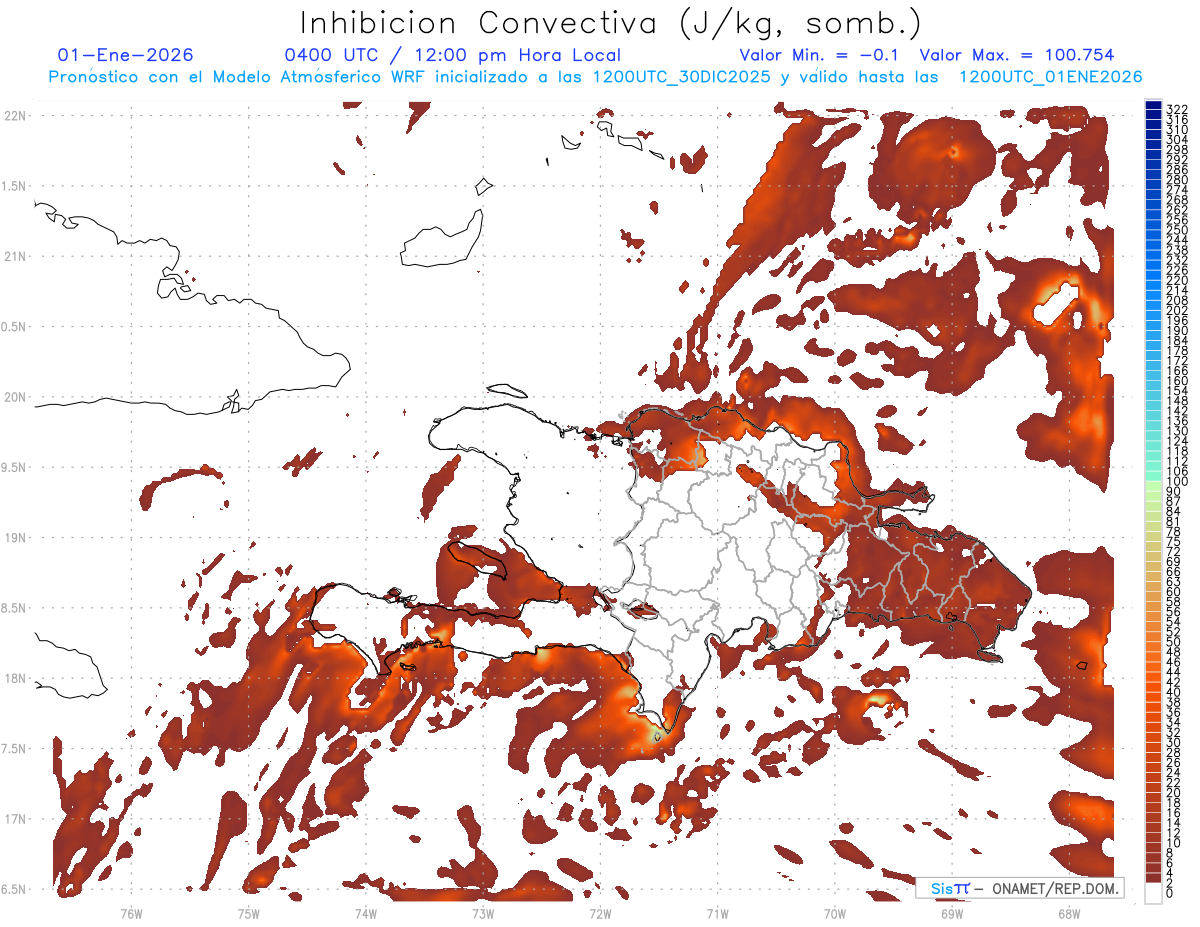This screenshot has height=927, width=1200.
Task: Click the '0.5N' latitude label
Action: point(15,327)
